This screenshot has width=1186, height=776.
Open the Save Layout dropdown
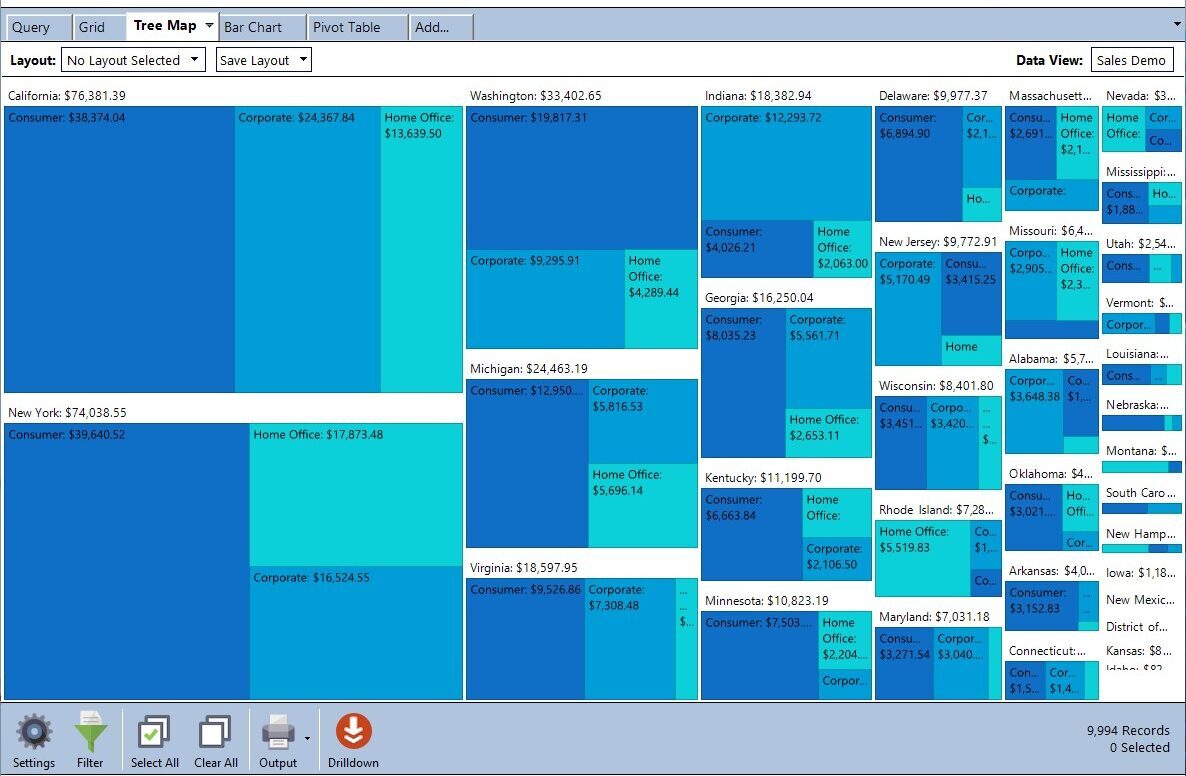(x=264, y=60)
